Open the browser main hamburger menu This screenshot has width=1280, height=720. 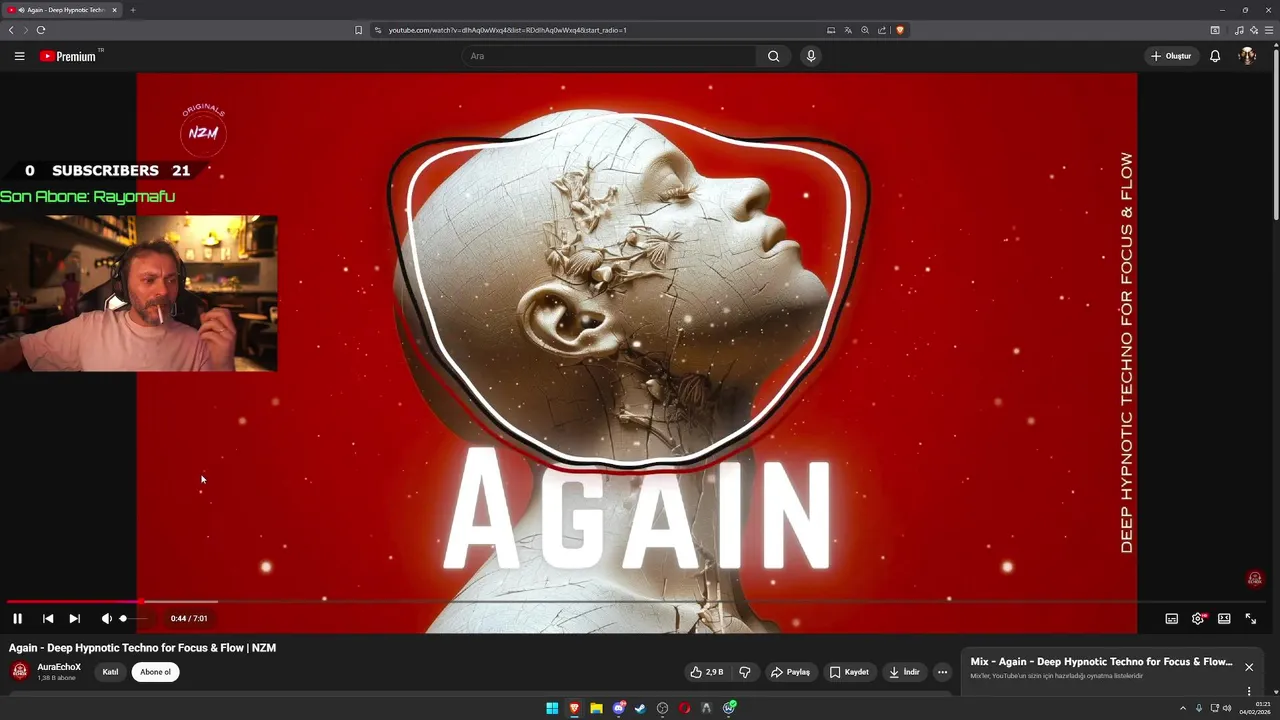[1269, 30]
